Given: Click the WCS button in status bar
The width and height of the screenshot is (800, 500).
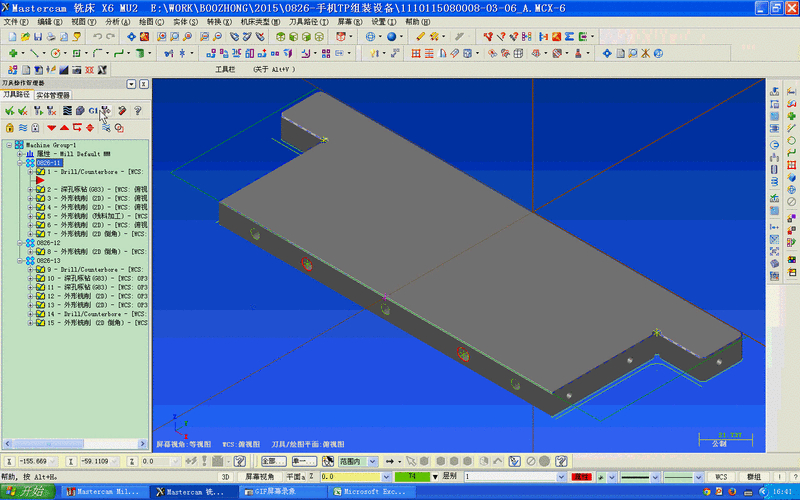Looking at the screenshot, I should pos(721,477).
